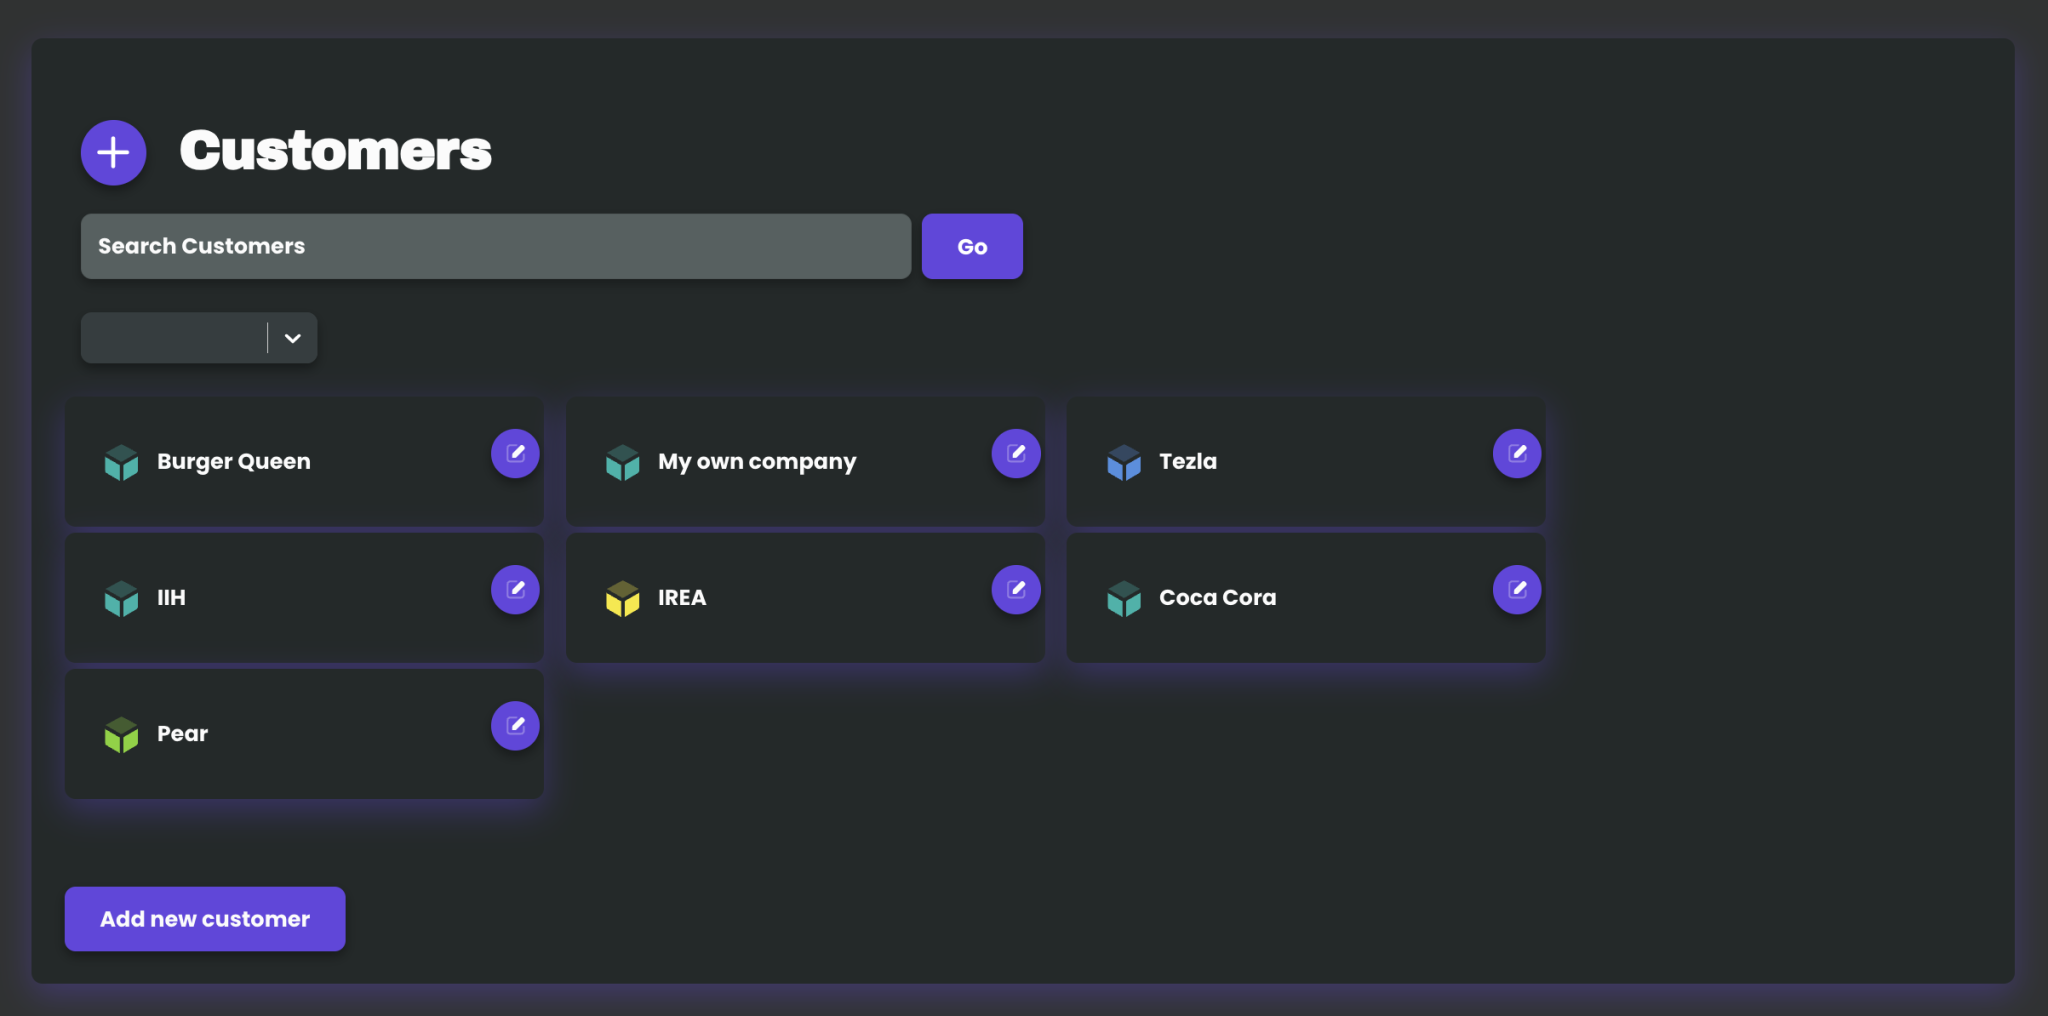Screen dimensions: 2048x1016
Task: Click the plus icon next to Customers heading
Action: [113, 152]
